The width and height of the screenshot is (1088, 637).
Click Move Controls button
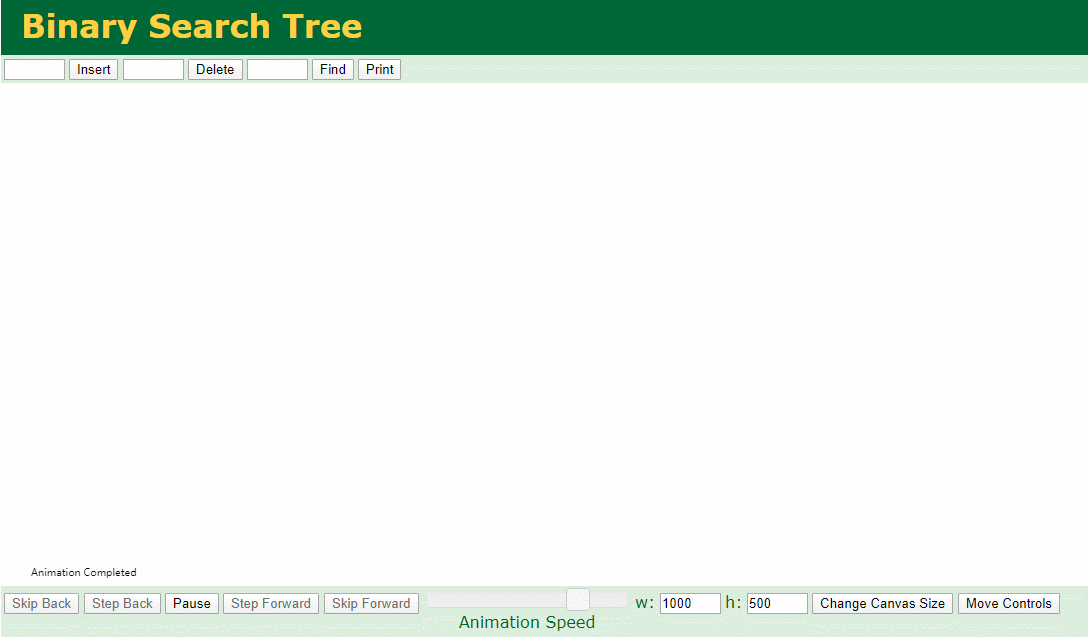[1009, 603]
